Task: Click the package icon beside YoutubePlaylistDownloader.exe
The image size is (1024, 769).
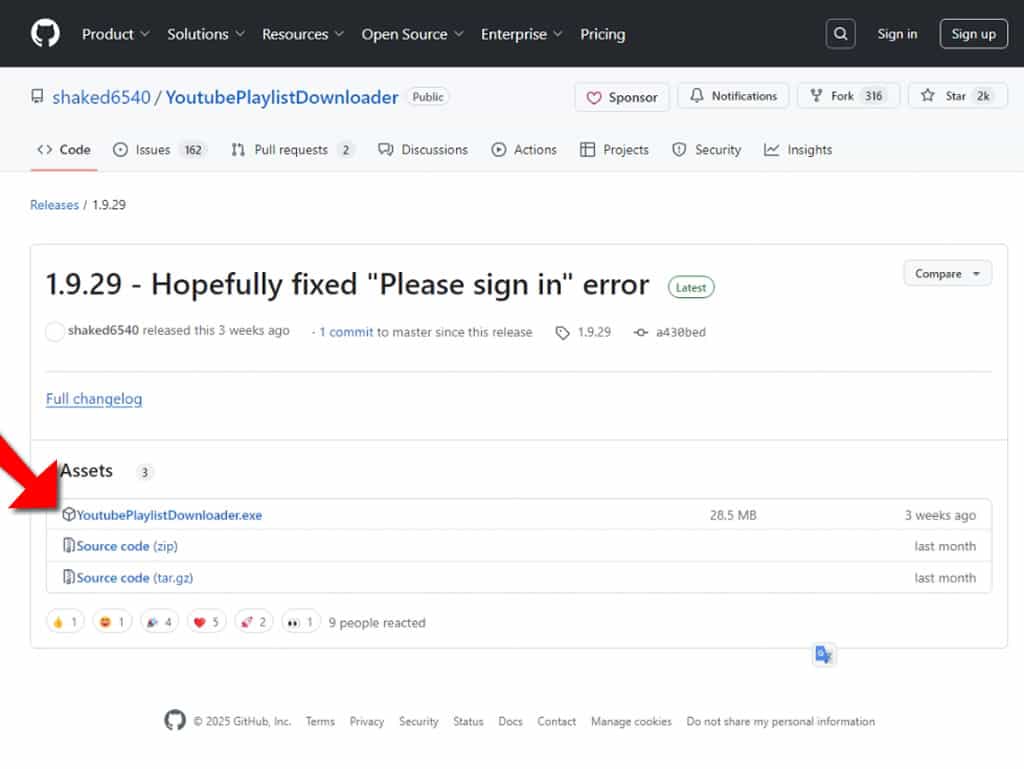Action: point(69,514)
